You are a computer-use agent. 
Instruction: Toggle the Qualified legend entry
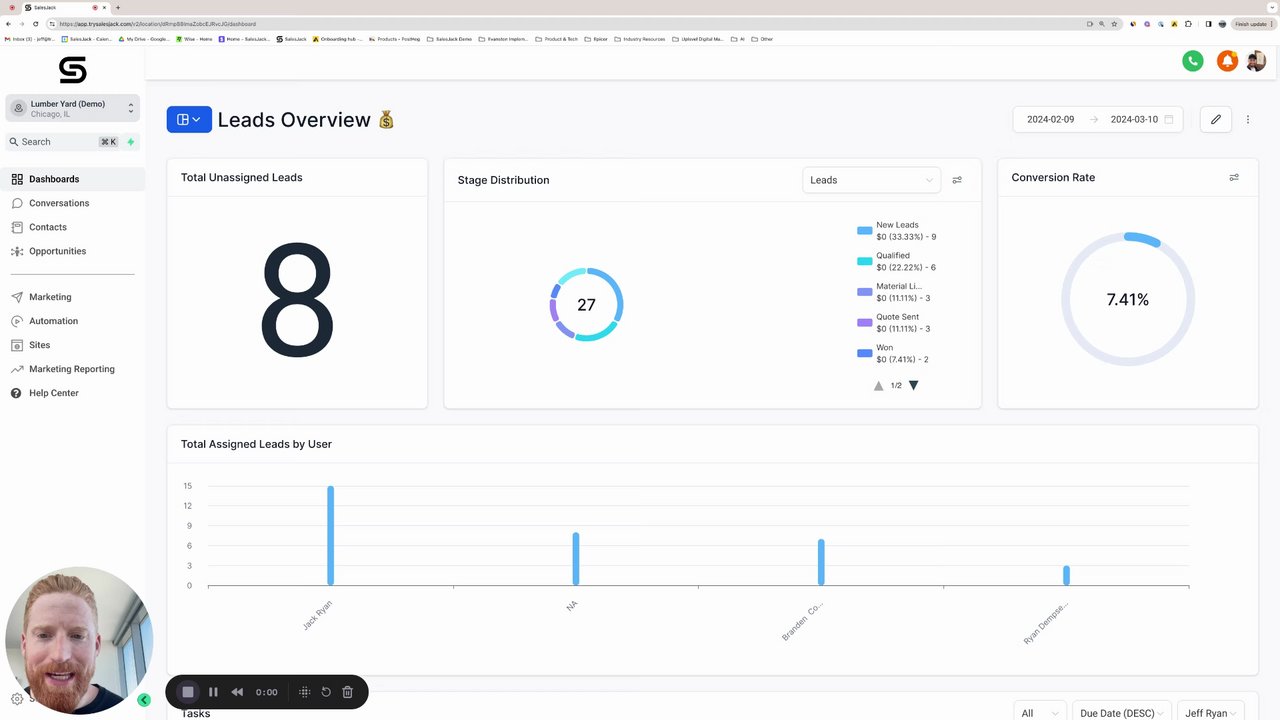pos(897,261)
